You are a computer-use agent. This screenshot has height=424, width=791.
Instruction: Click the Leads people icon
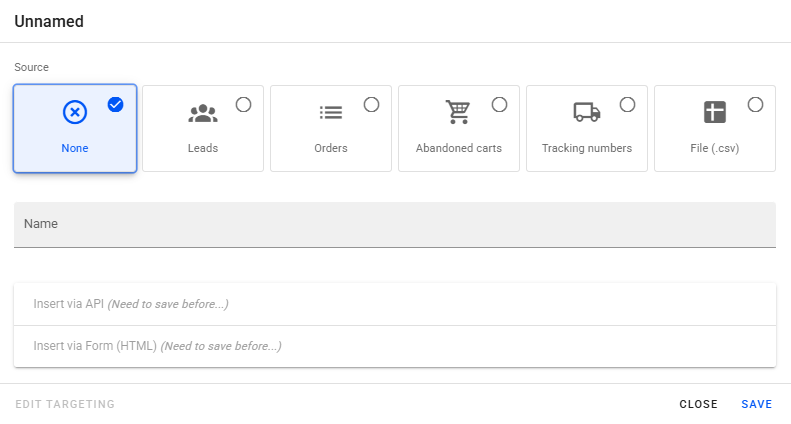(203, 113)
